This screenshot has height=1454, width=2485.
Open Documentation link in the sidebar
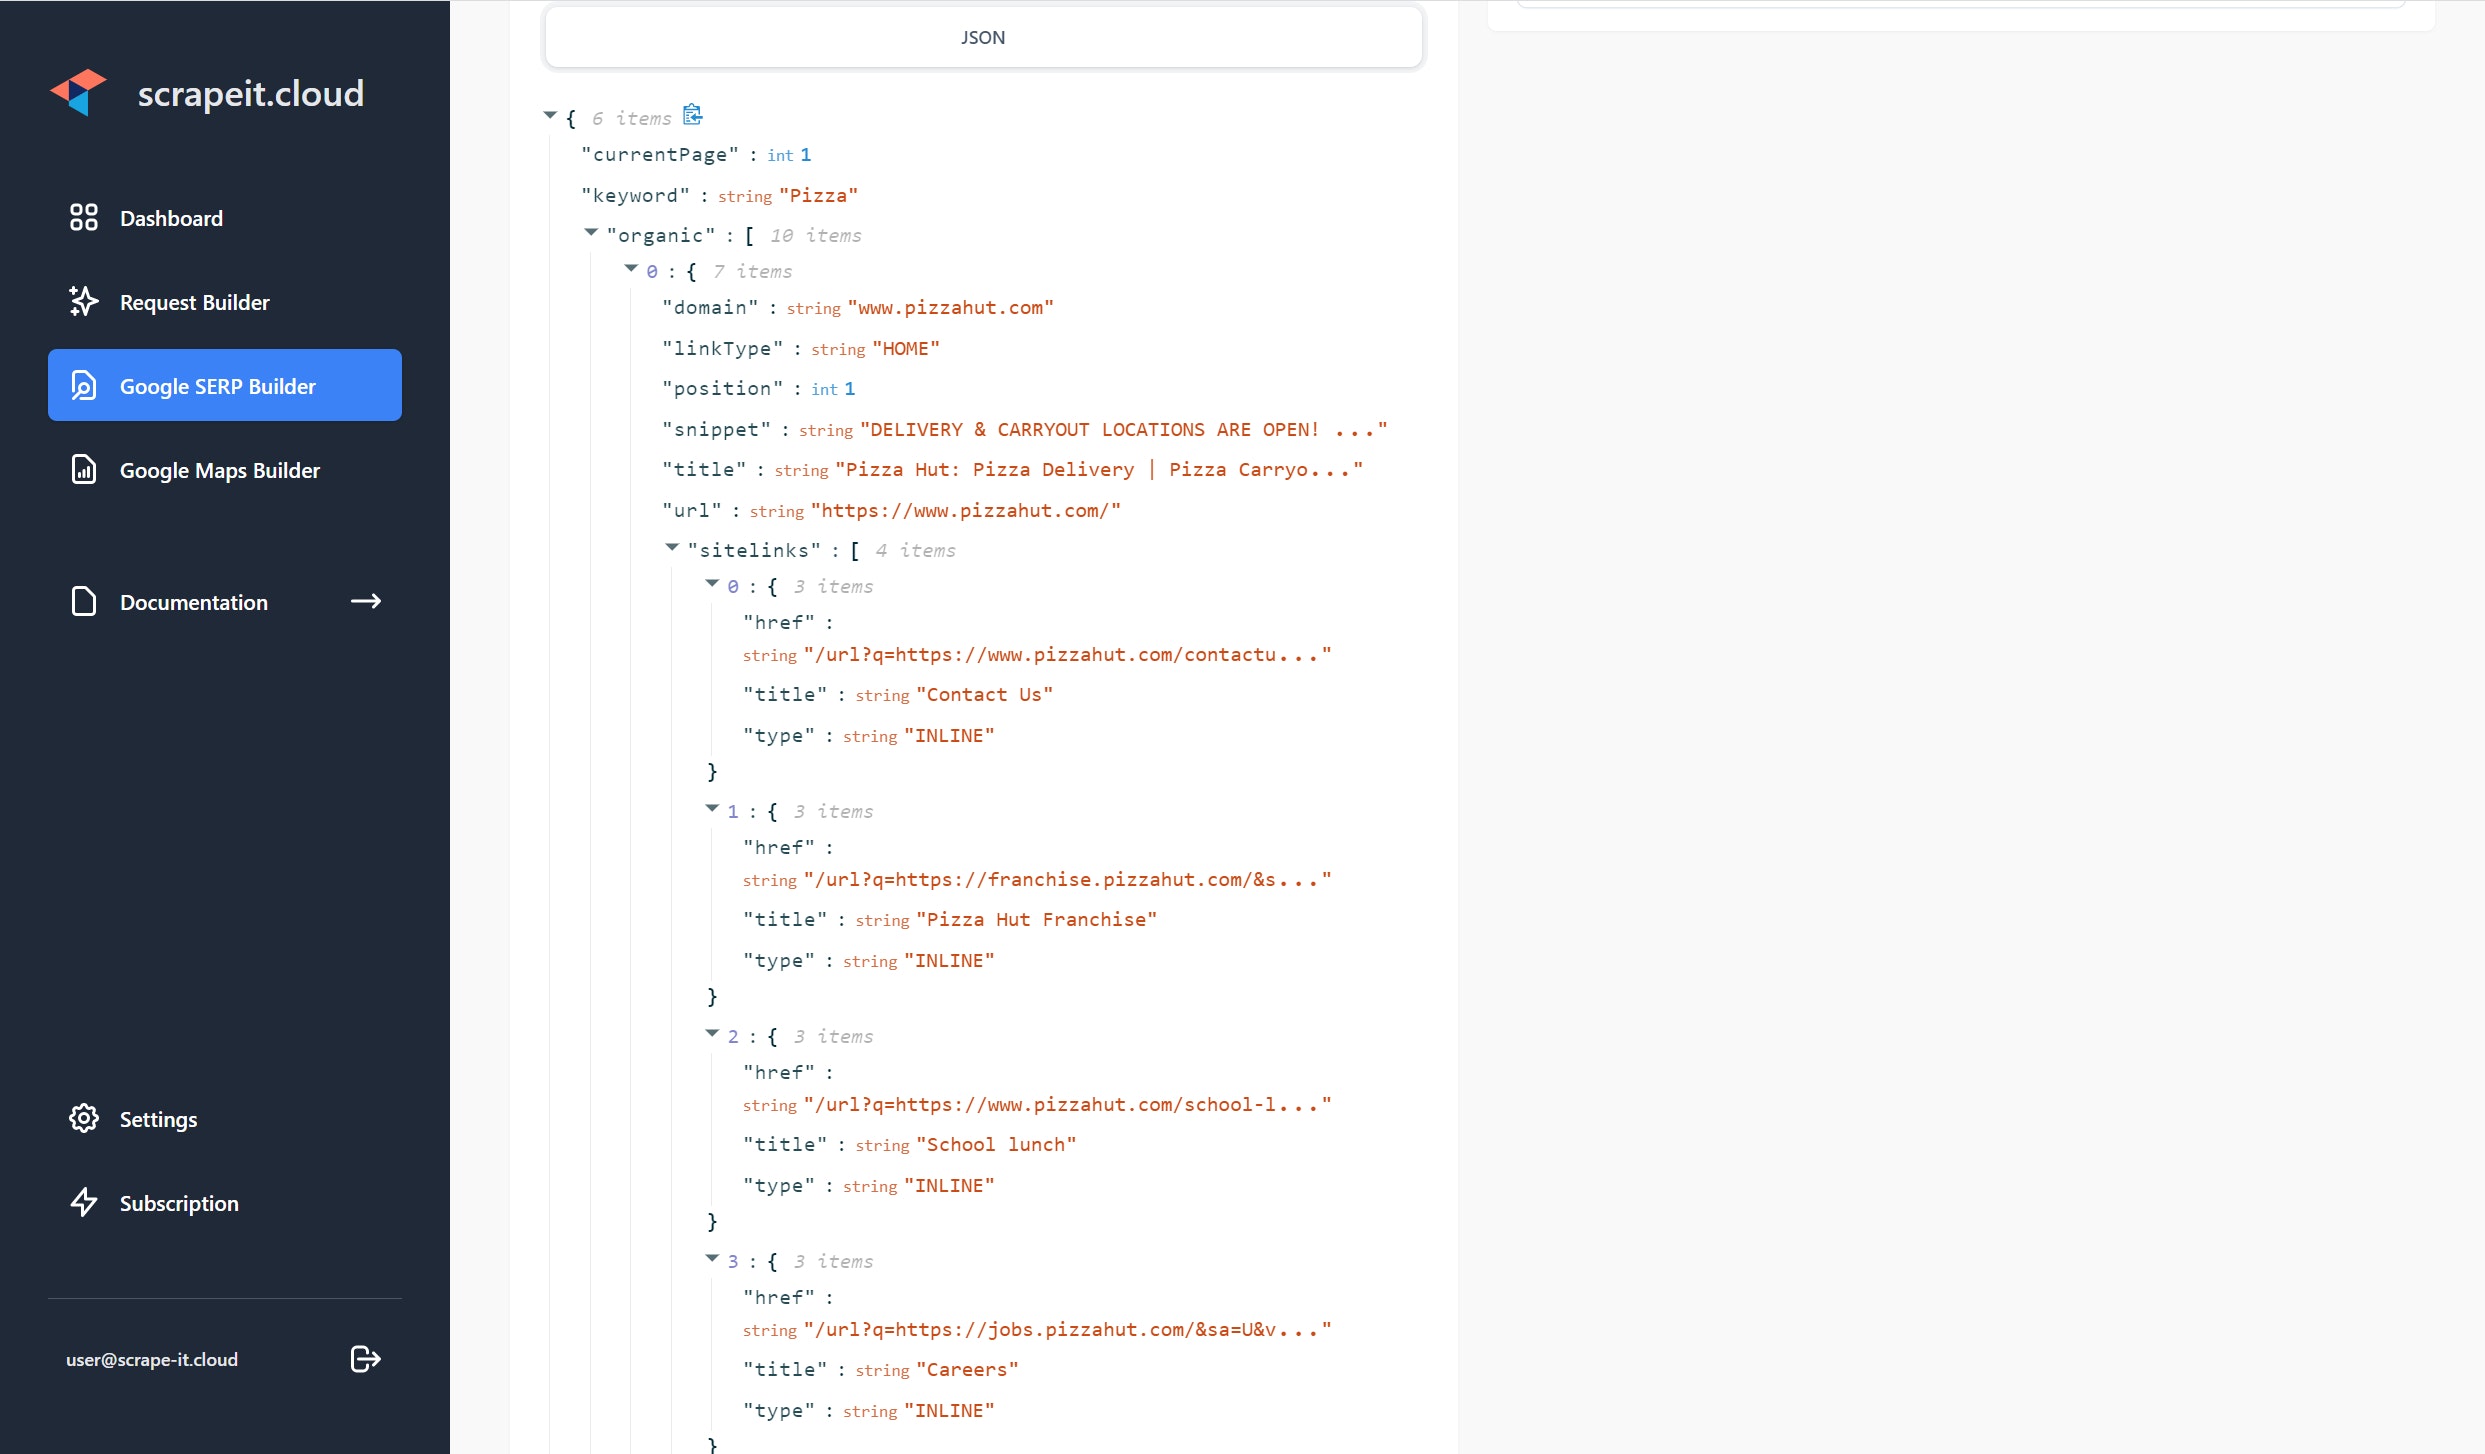(x=225, y=601)
